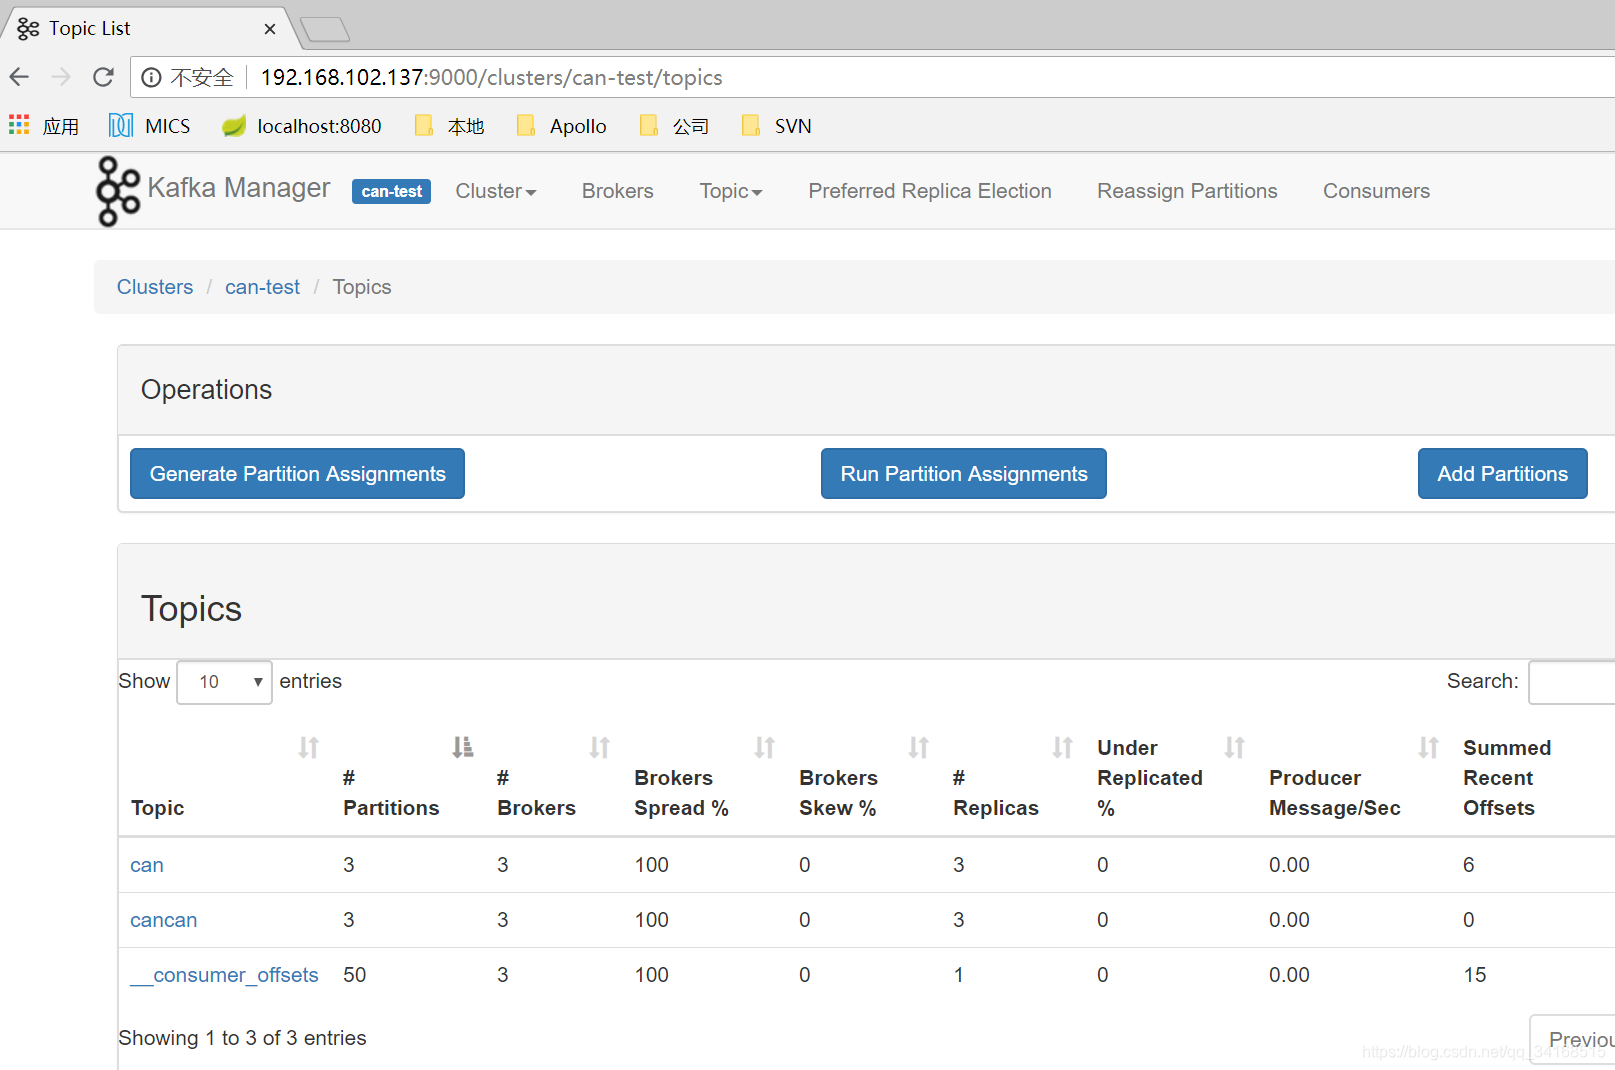The image size is (1615, 1070).
Task: Sort by Producer Message/Sec icon
Action: click(1429, 747)
